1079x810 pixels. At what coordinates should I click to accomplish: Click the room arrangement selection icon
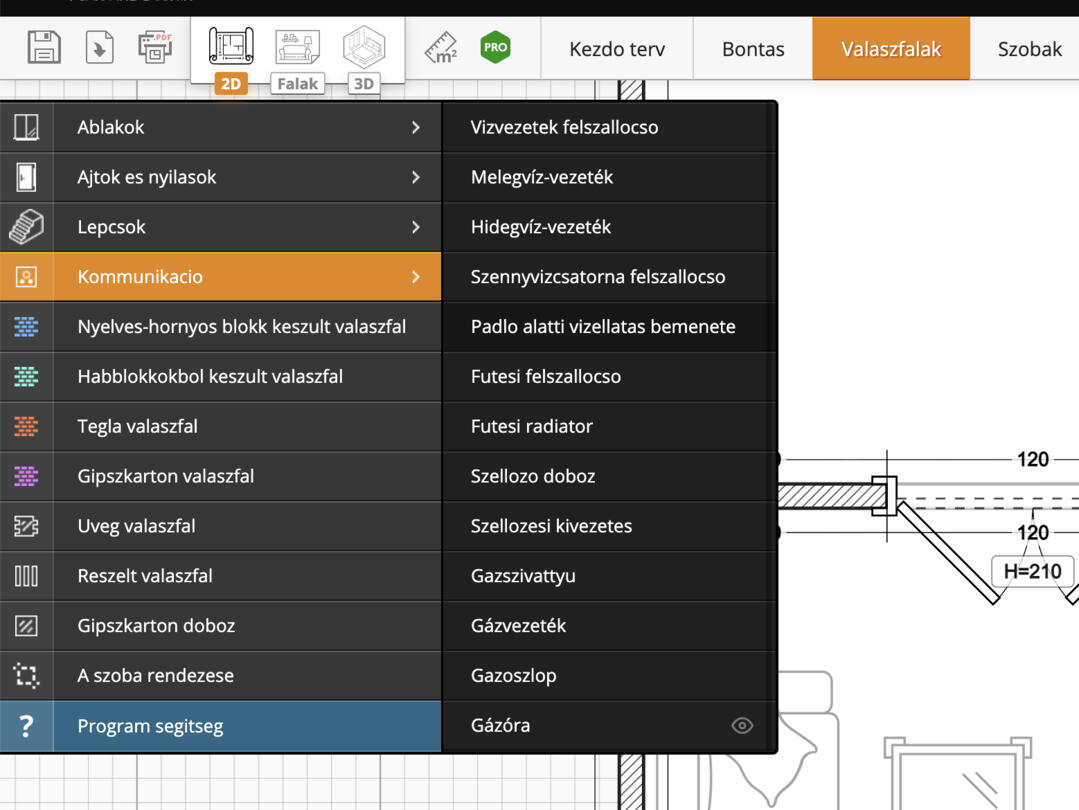coord(26,676)
